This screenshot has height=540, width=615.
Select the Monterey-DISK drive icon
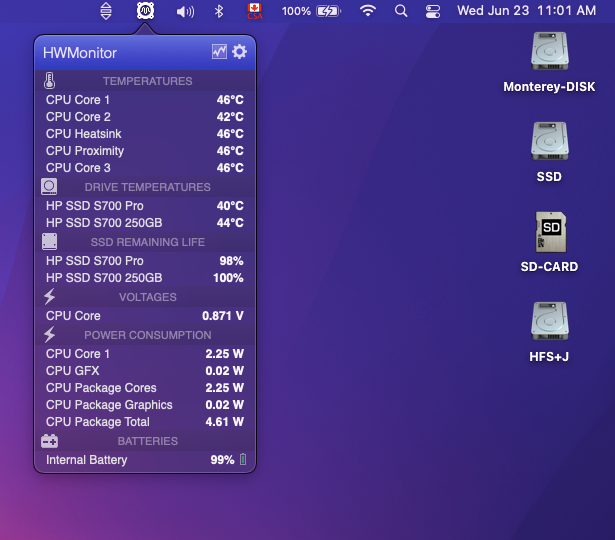click(x=549, y=51)
